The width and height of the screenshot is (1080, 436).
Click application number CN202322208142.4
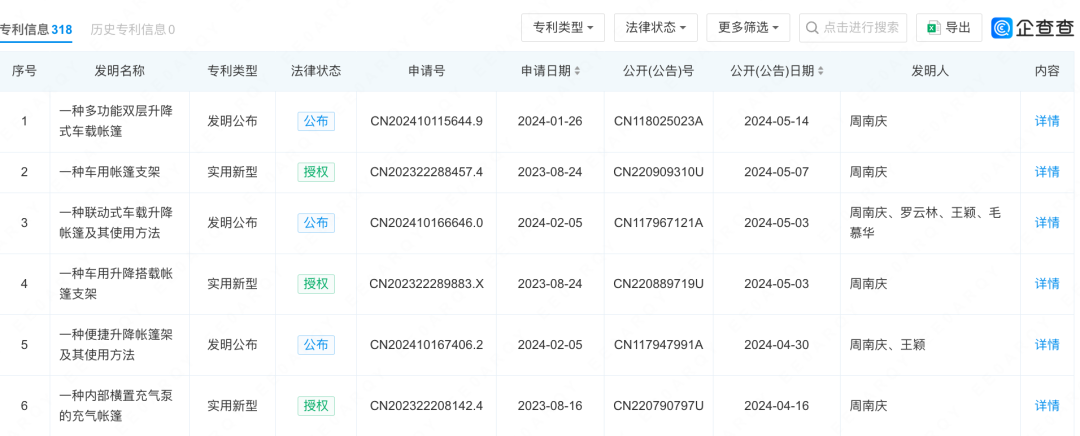click(x=426, y=406)
